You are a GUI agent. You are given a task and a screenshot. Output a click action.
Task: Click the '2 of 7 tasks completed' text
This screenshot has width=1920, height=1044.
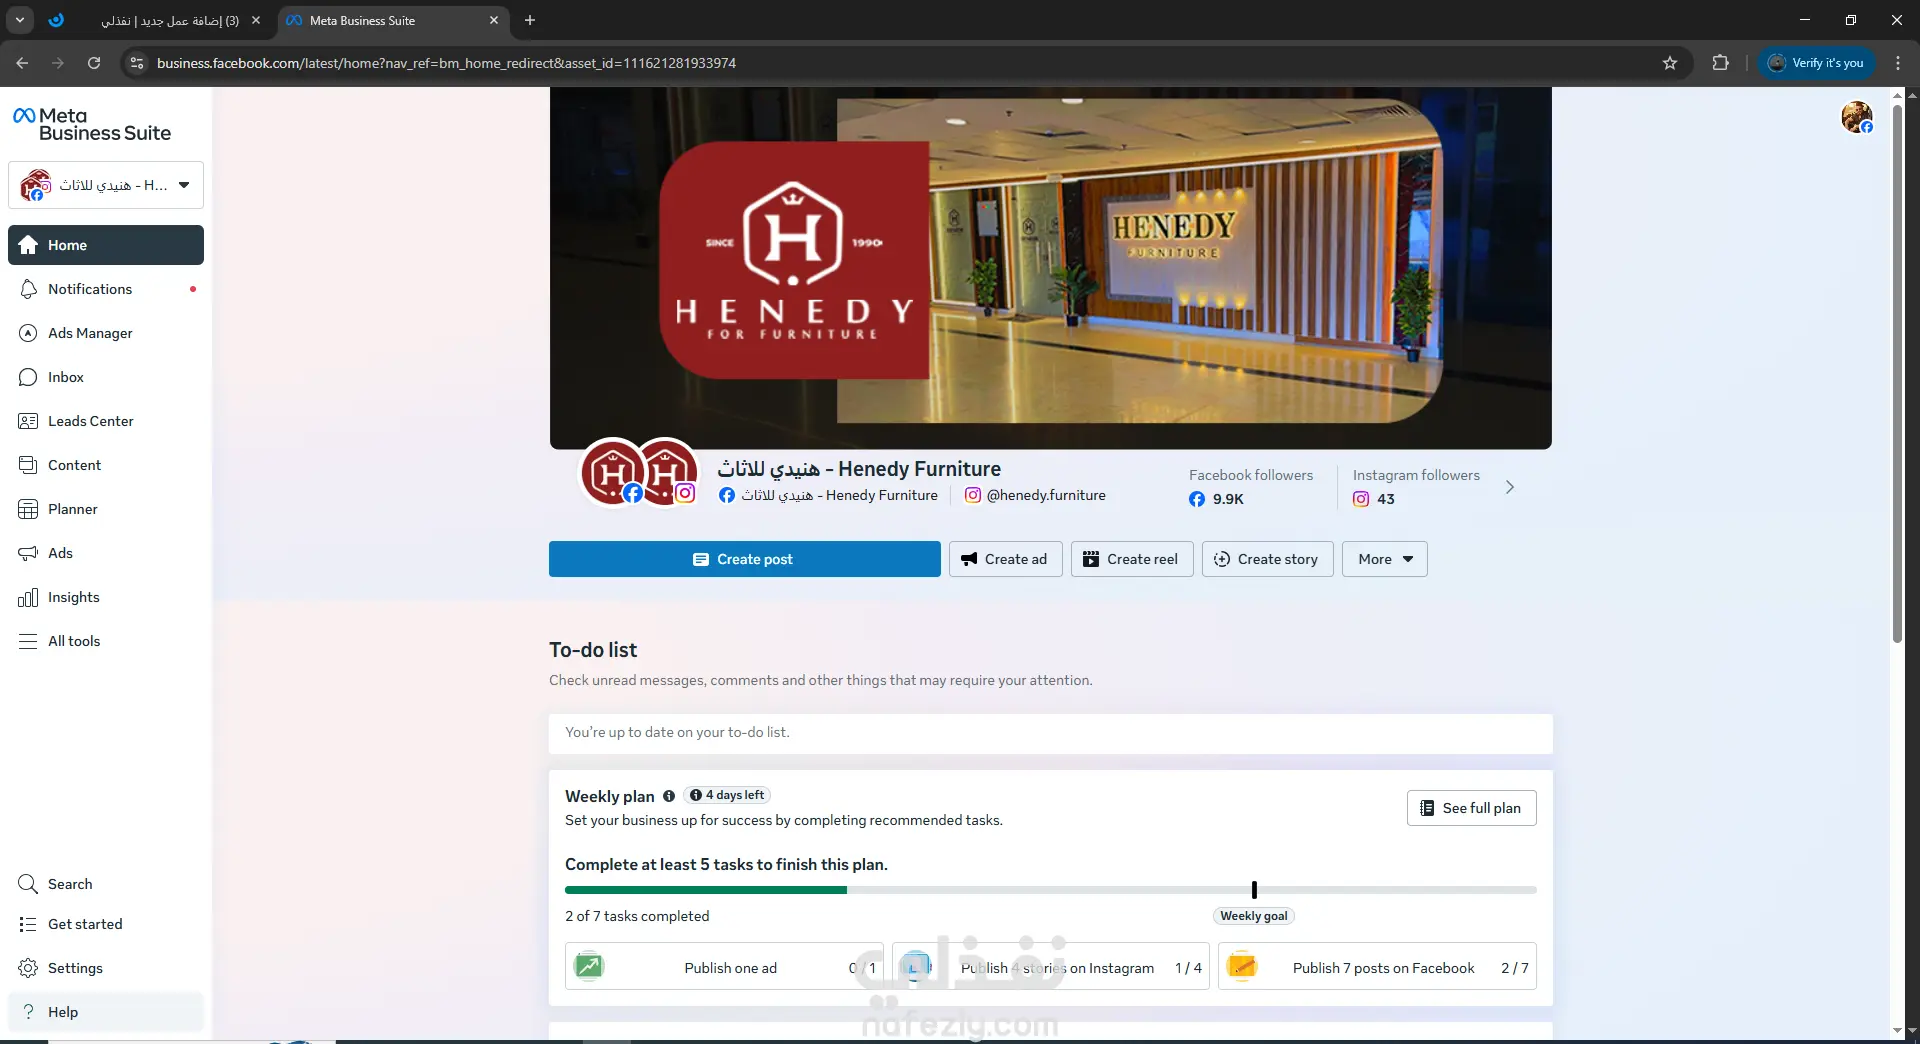(637, 916)
